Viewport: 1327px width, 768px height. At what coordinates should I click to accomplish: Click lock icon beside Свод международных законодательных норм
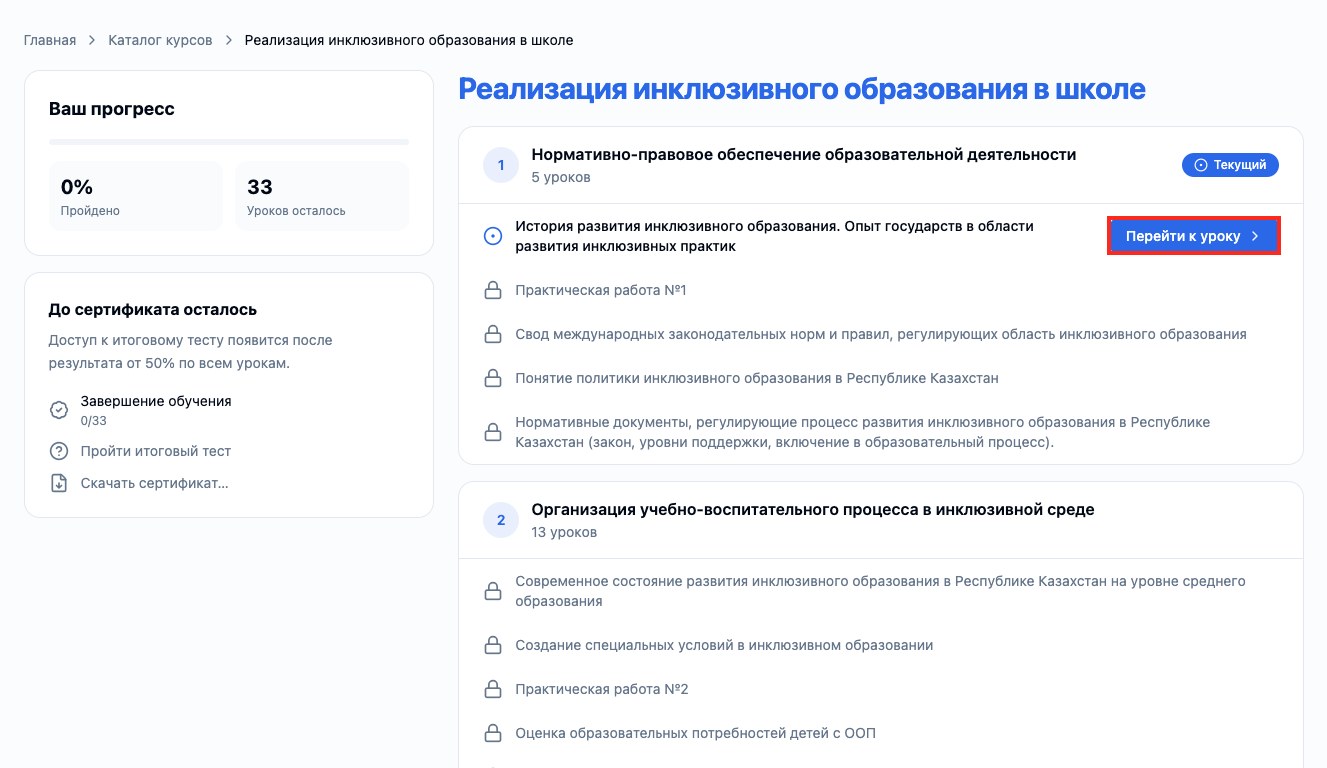(x=492, y=334)
